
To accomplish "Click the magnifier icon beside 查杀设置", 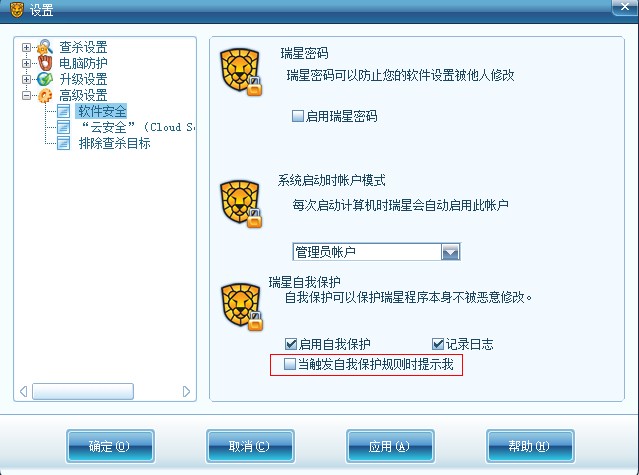I will 44,47.
